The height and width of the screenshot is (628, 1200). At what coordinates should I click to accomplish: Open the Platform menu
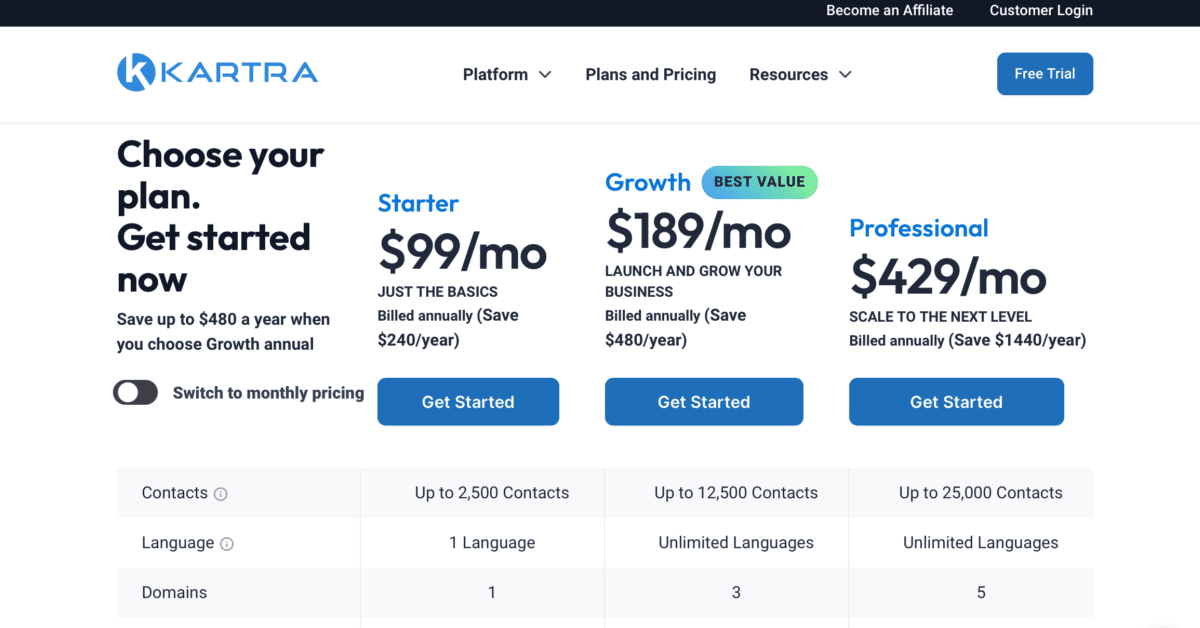click(x=495, y=74)
